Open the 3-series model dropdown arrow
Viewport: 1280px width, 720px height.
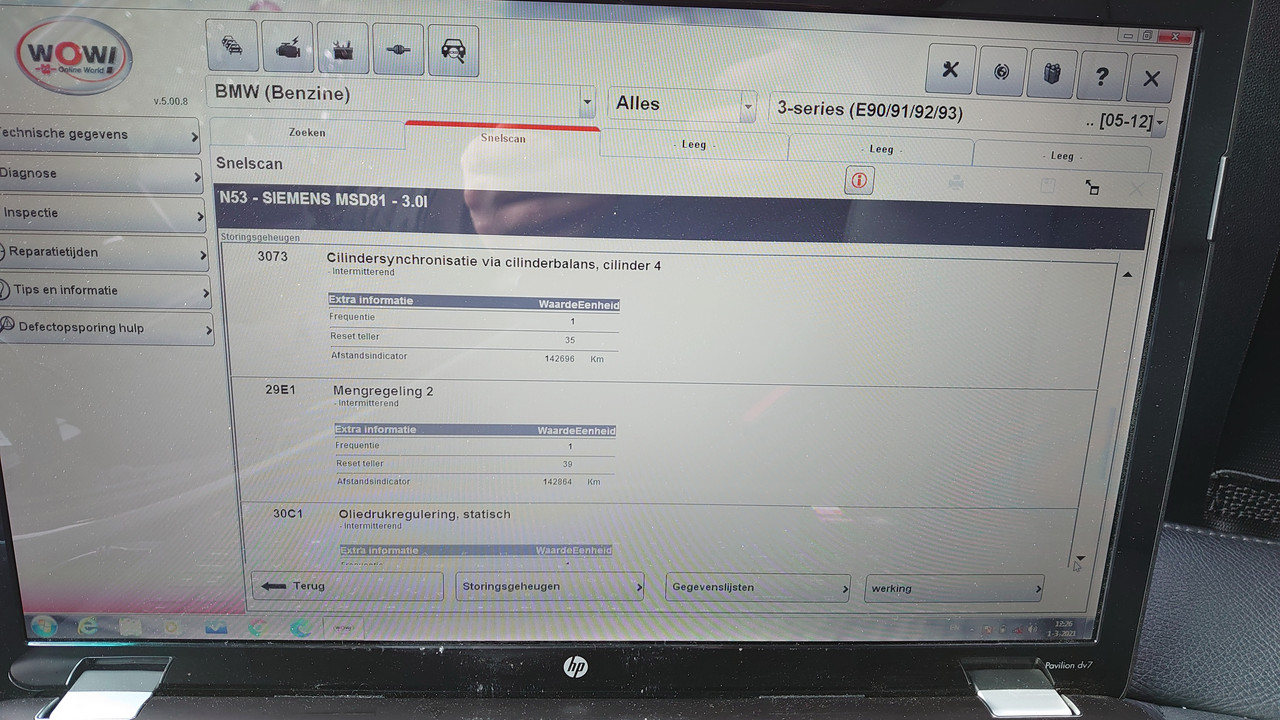coord(1159,124)
